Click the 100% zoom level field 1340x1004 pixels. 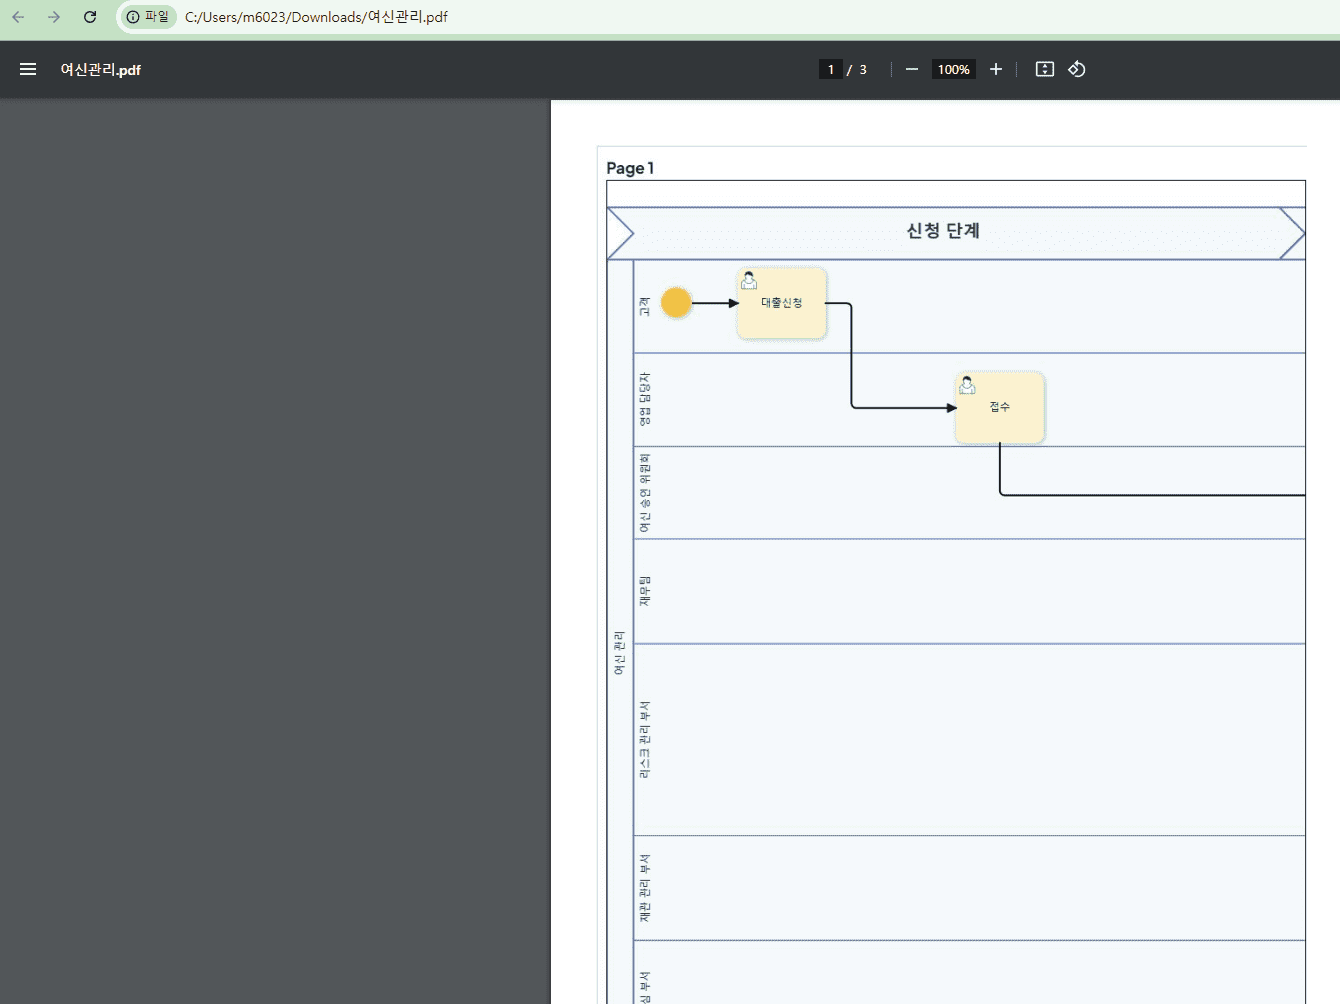(x=953, y=69)
